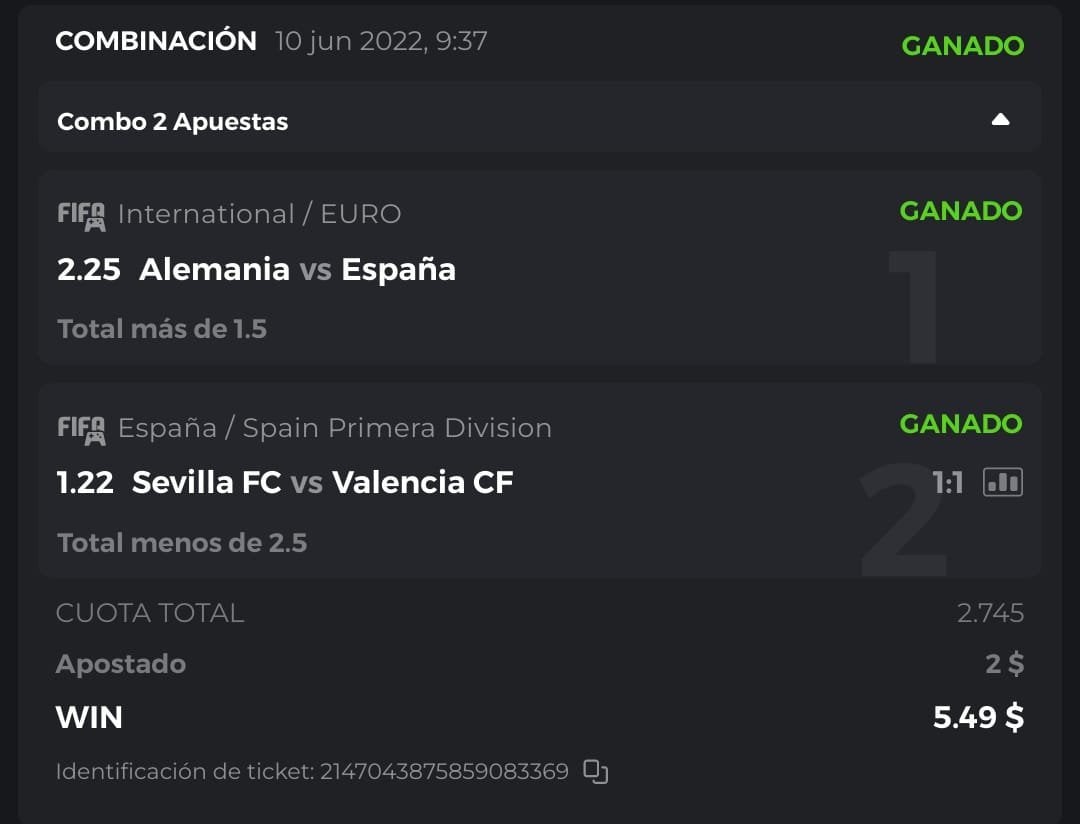This screenshot has width=1080, height=824.
Task: Open the Sevilla FC vs Valencia CF match
Action: pos(322,483)
